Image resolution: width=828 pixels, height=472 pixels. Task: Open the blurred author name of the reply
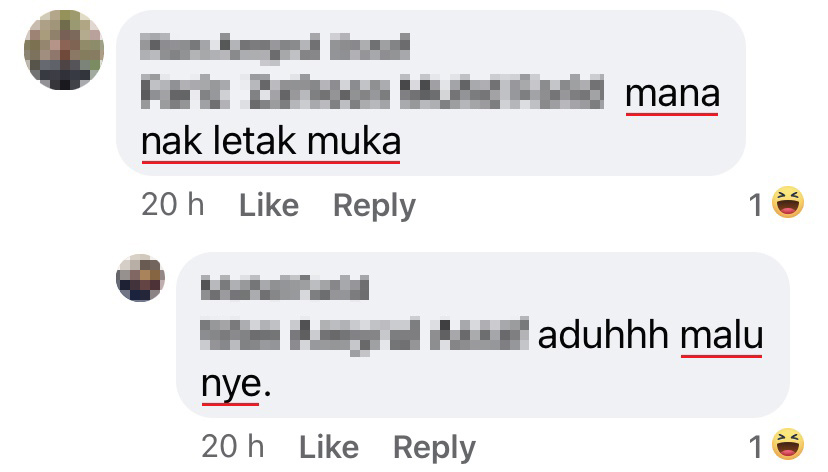point(285,288)
